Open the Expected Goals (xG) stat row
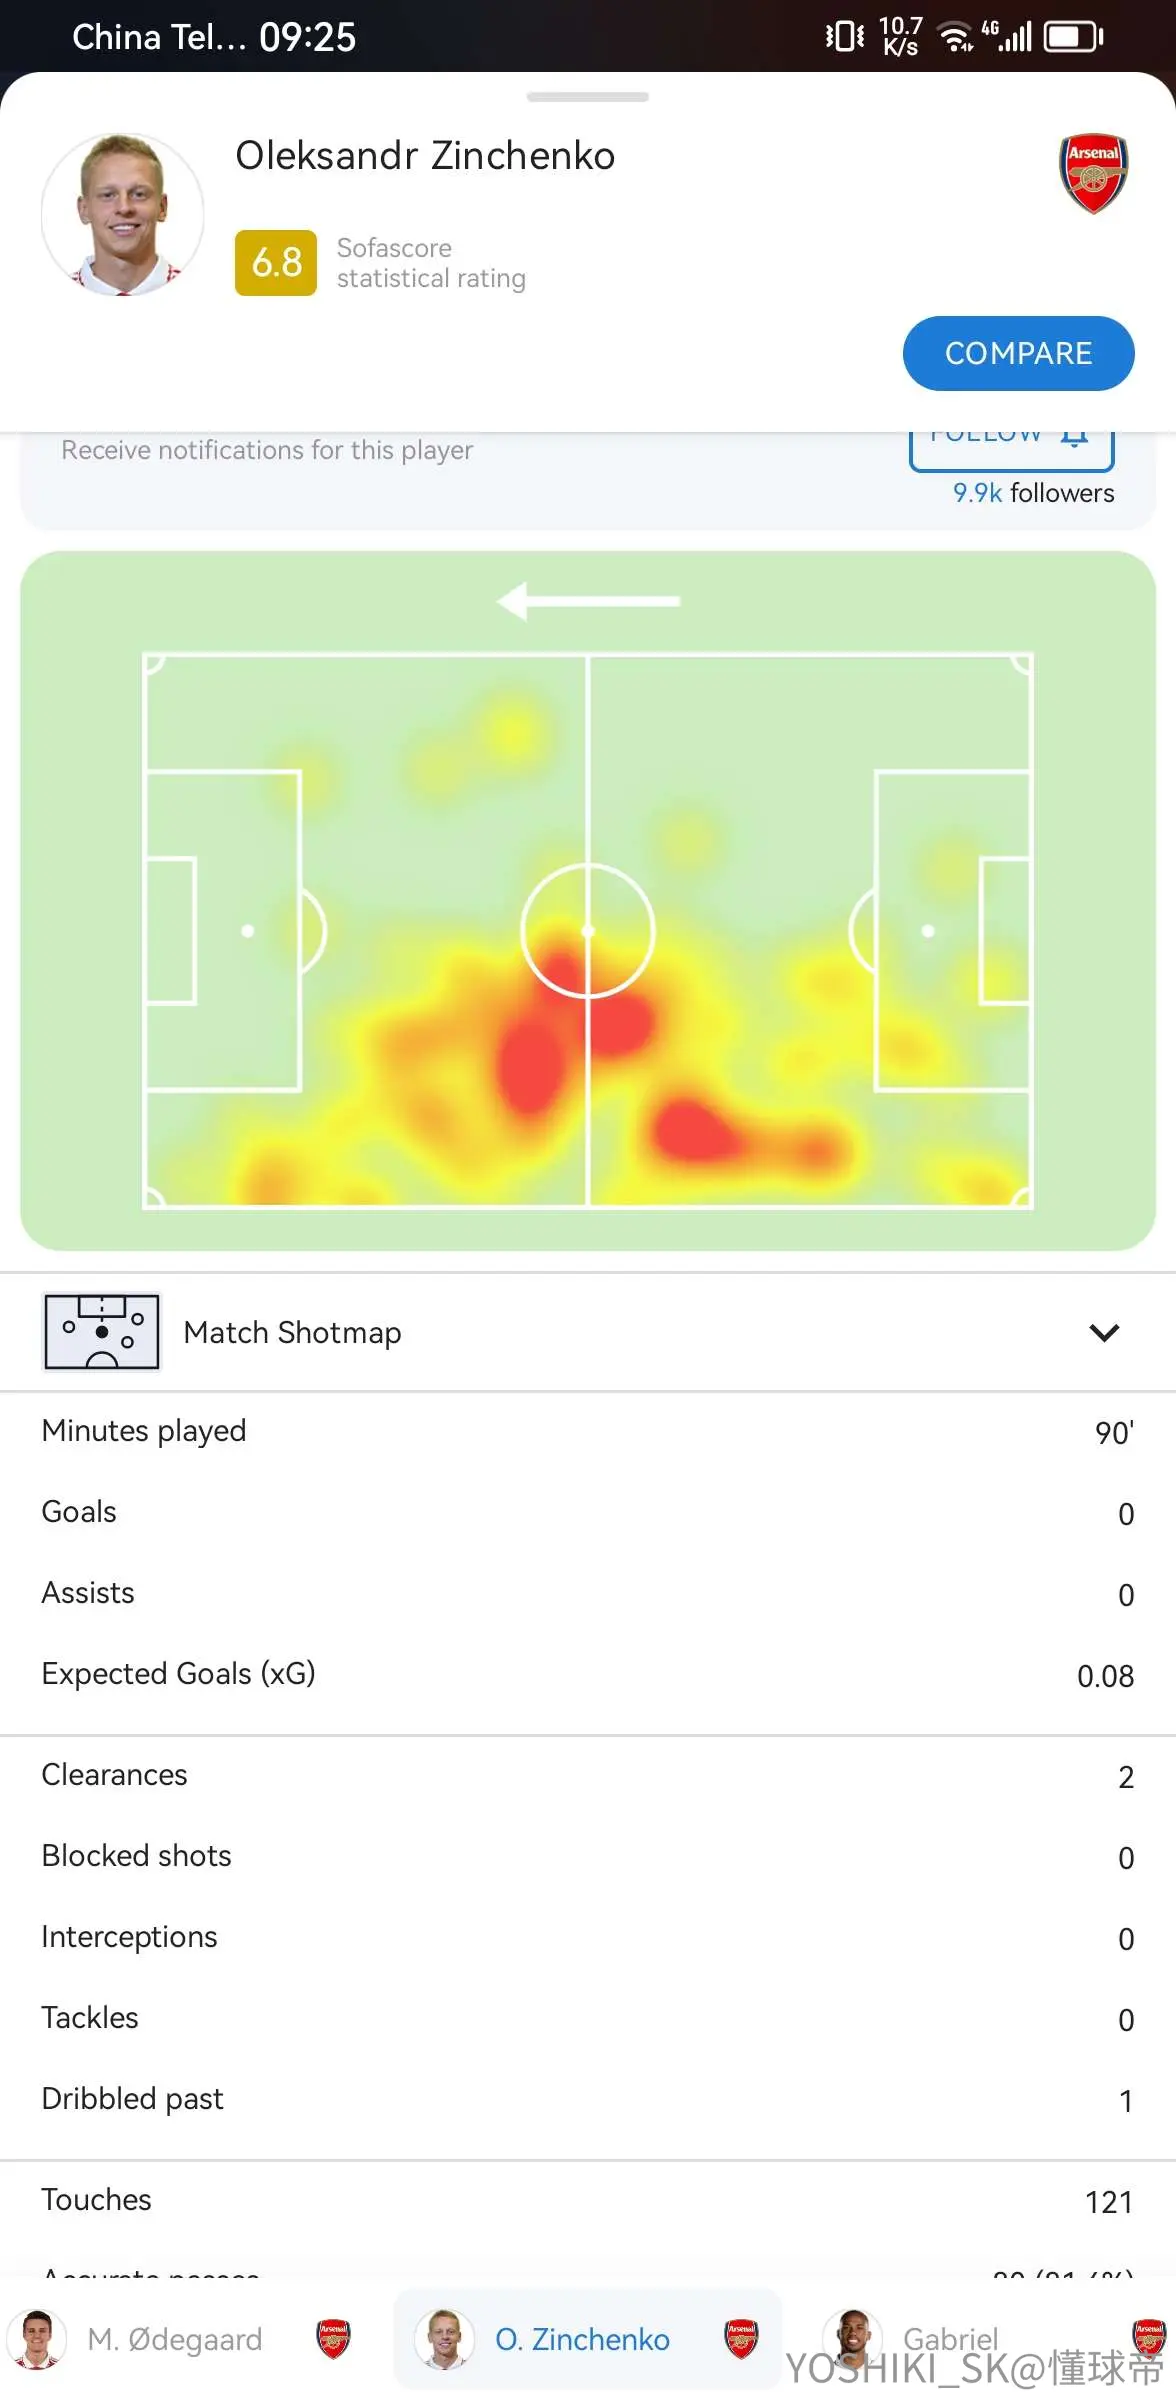This screenshot has width=1176, height=2400. click(x=588, y=1674)
